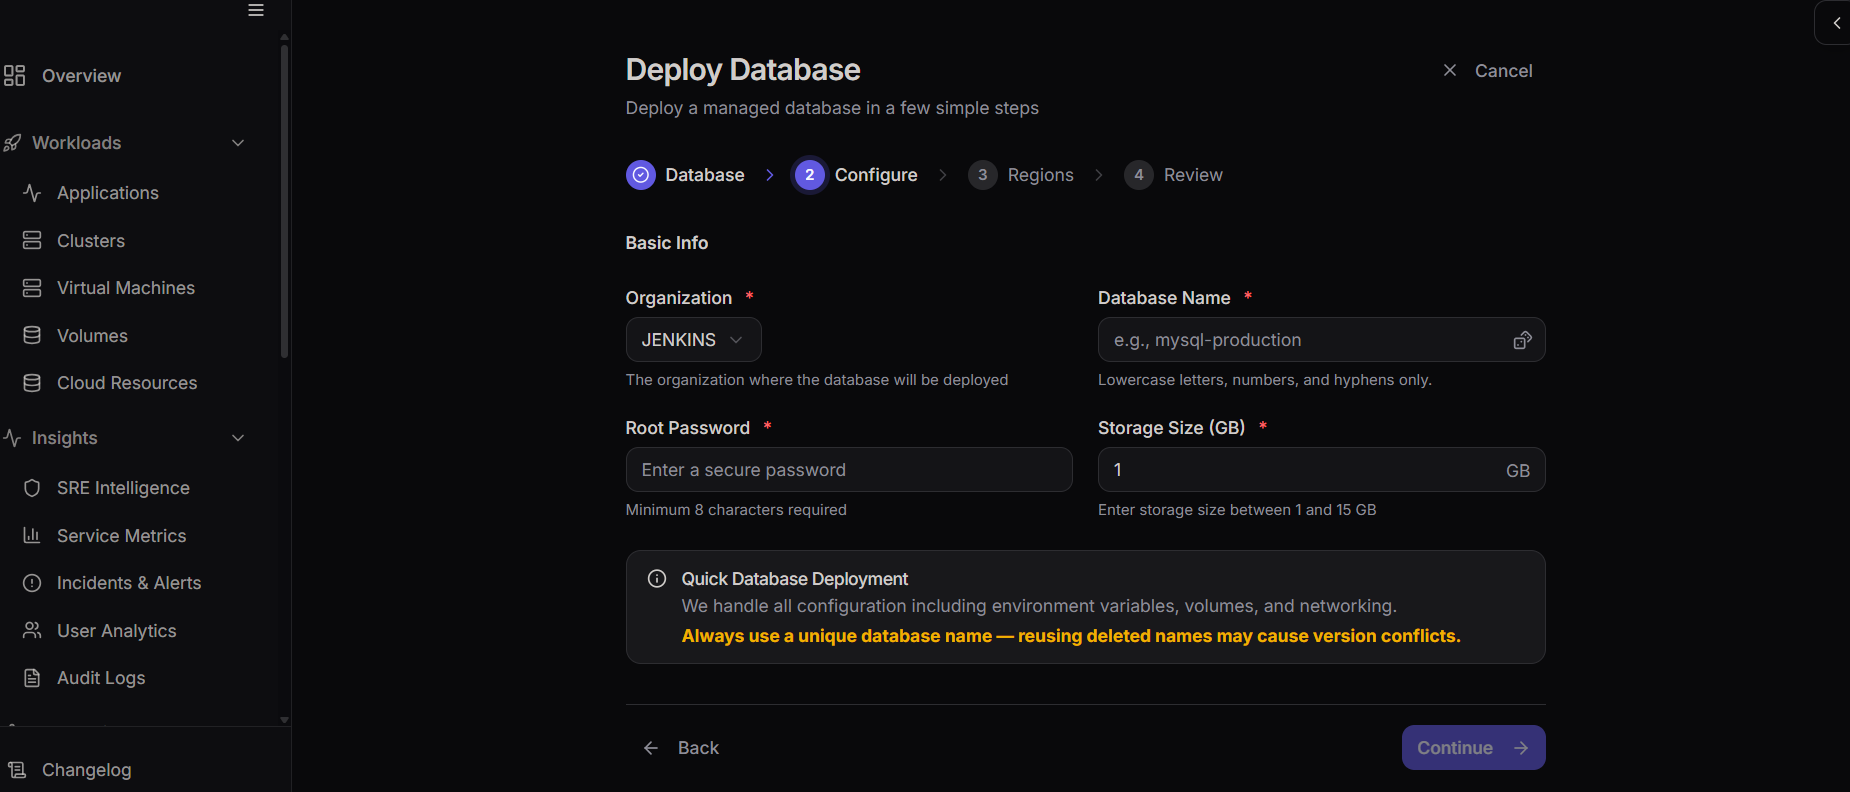The height and width of the screenshot is (792, 1850).
Task: Open the Changelog link
Action: 86,770
